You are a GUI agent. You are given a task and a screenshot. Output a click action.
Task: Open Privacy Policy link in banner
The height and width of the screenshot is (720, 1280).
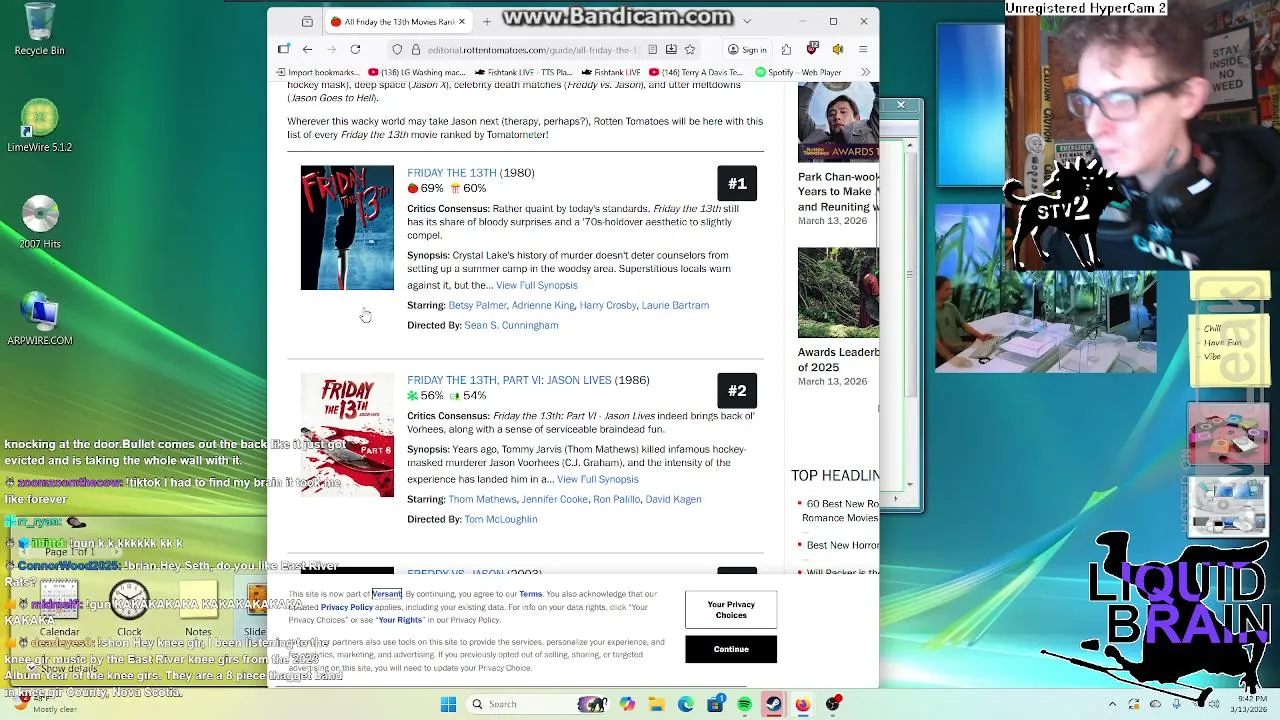346,607
